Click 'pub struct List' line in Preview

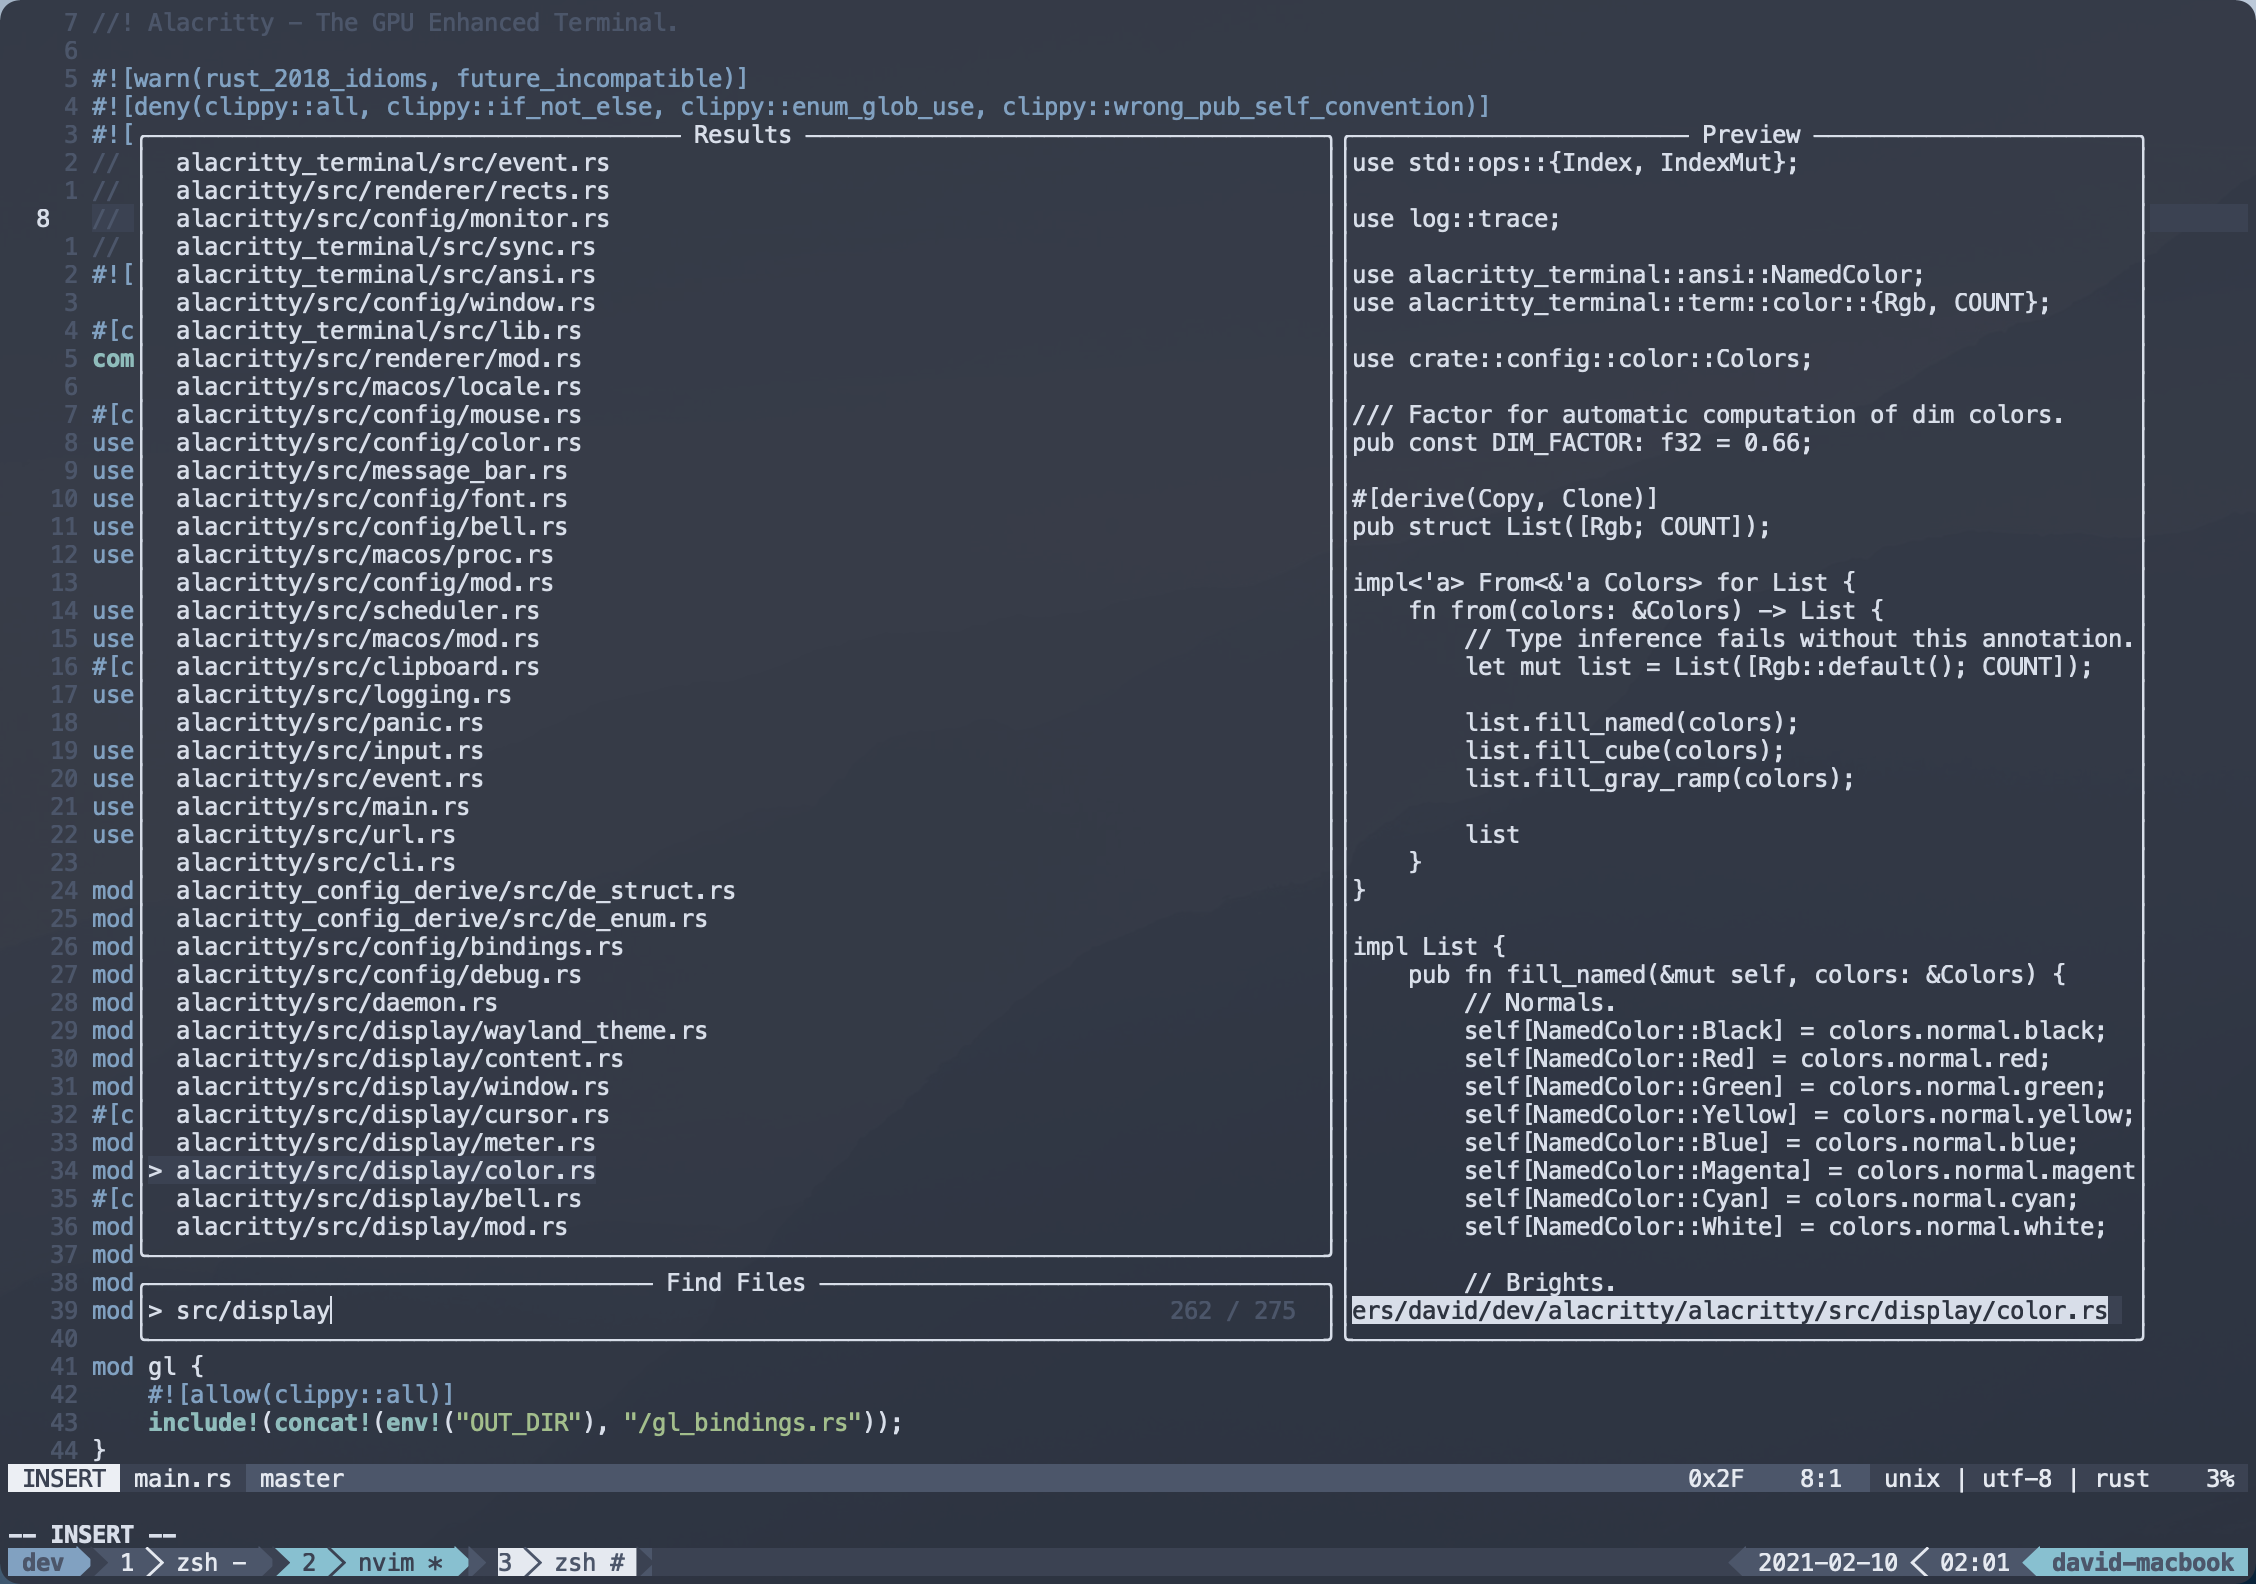pyautogui.click(x=1560, y=527)
